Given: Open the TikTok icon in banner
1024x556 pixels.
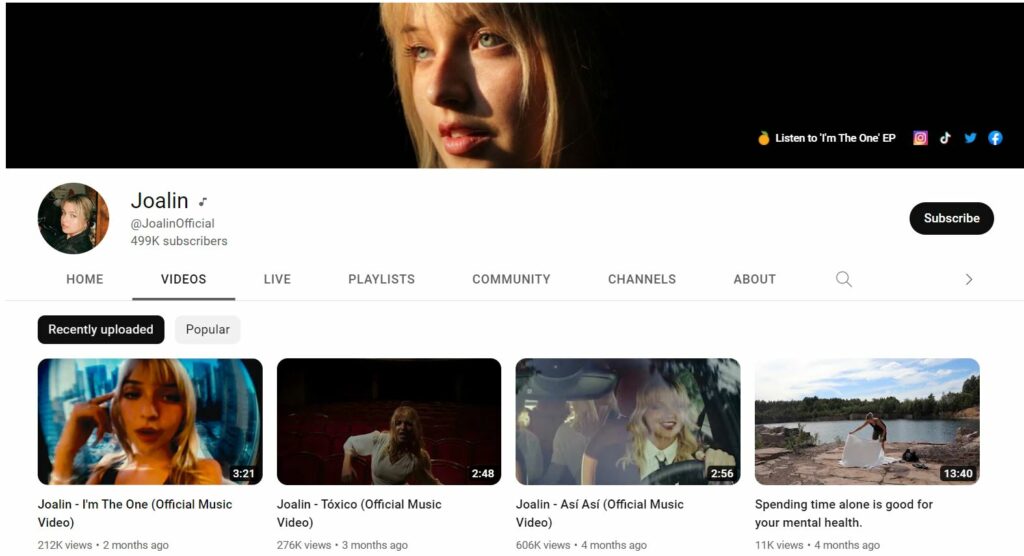Looking at the screenshot, I should tap(945, 138).
